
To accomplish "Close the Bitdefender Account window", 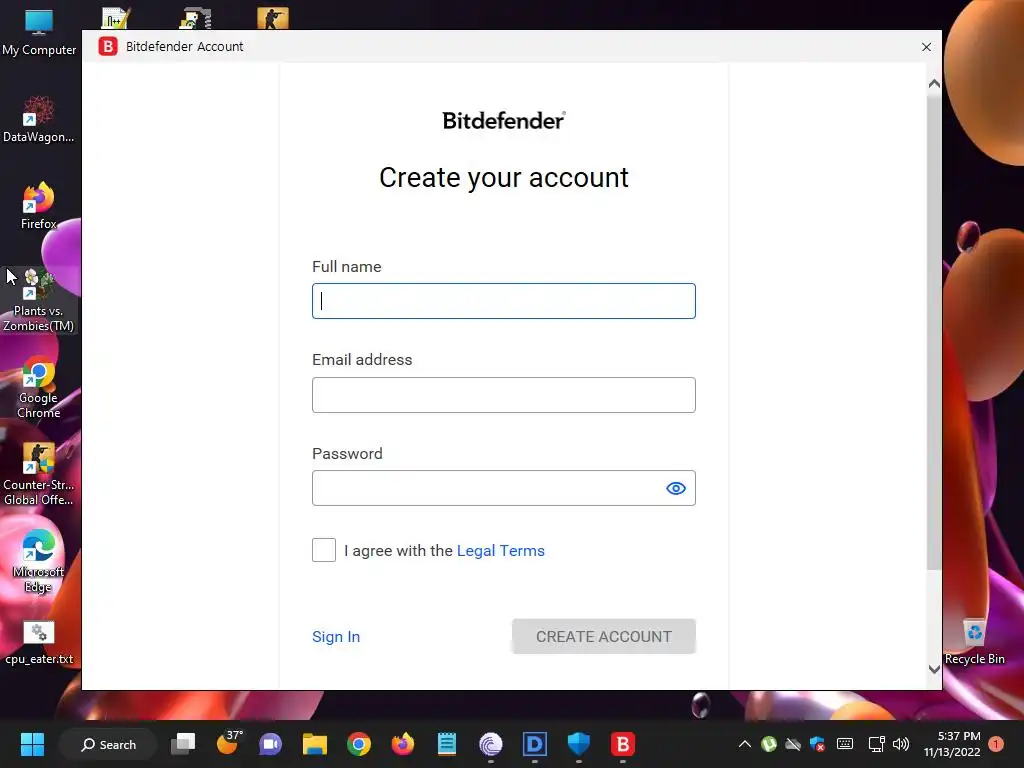I will pyautogui.click(x=926, y=47).
